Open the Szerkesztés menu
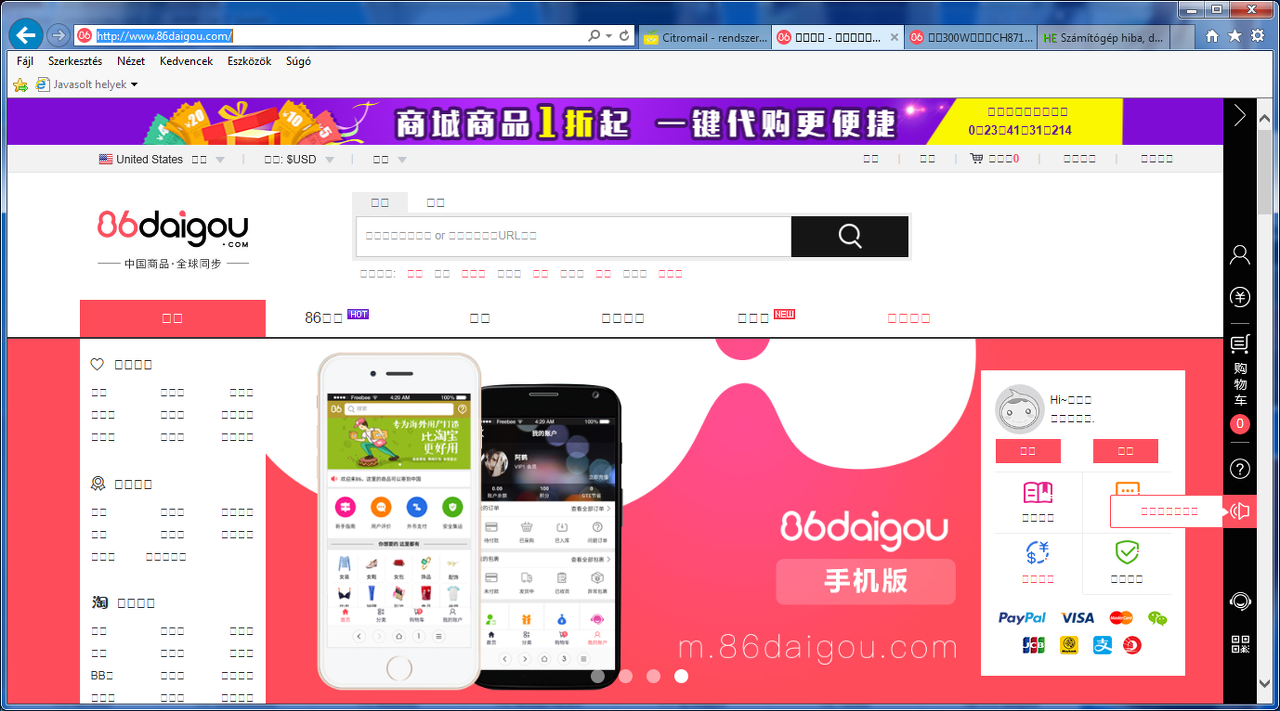This screenshot has width=1280, height=711. (75, 61)
